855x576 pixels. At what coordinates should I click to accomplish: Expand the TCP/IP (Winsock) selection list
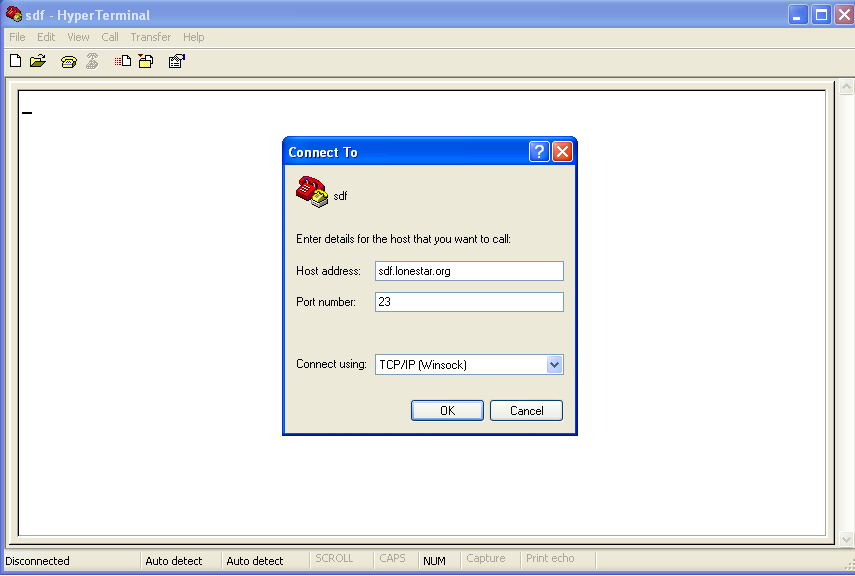click(554, 364)
